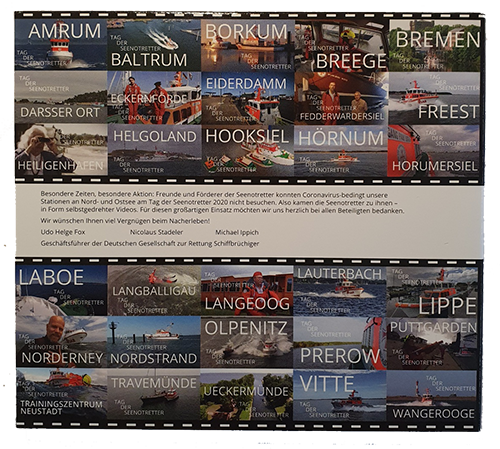Open the HELGOLAND thumbnail

tap(155, 150)
